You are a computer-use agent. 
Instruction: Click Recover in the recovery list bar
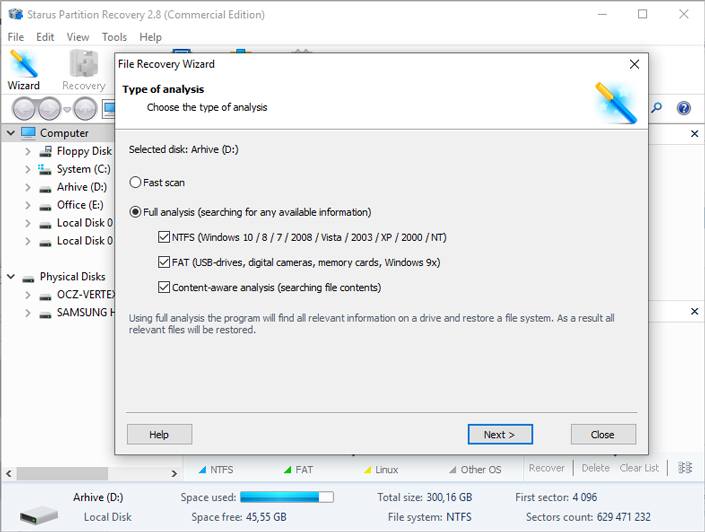tap(546, 468)
